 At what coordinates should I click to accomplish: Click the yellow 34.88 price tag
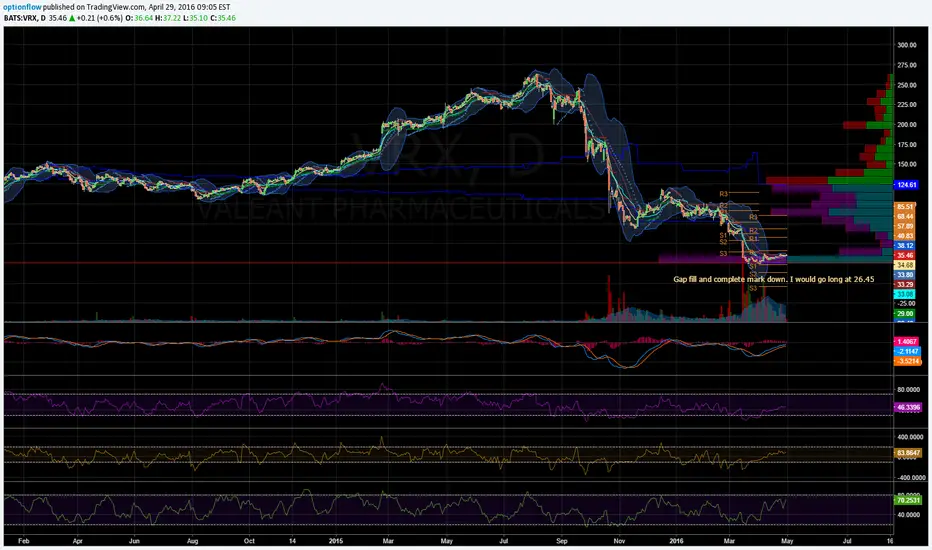pos(905,265)
